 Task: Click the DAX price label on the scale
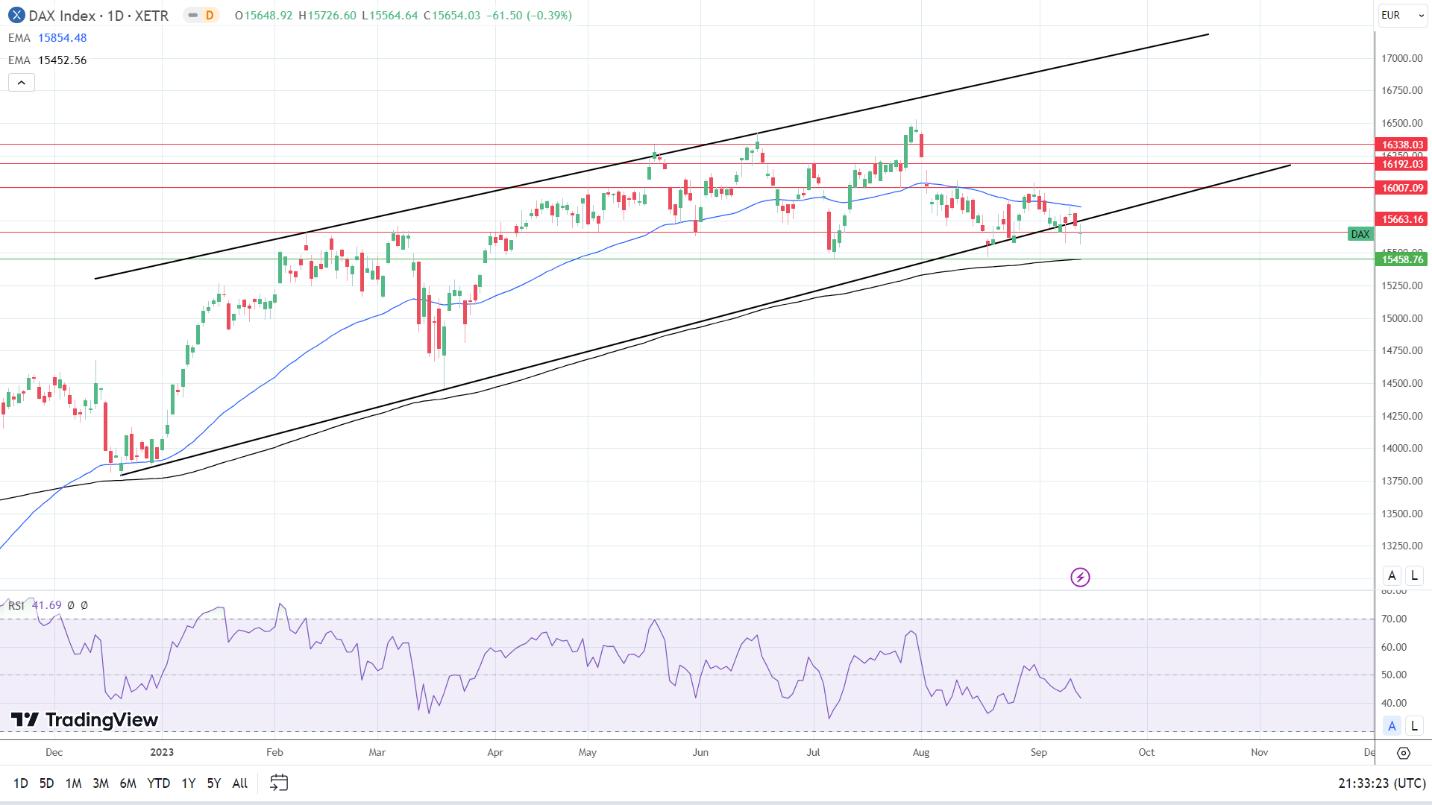[1360, 234]
